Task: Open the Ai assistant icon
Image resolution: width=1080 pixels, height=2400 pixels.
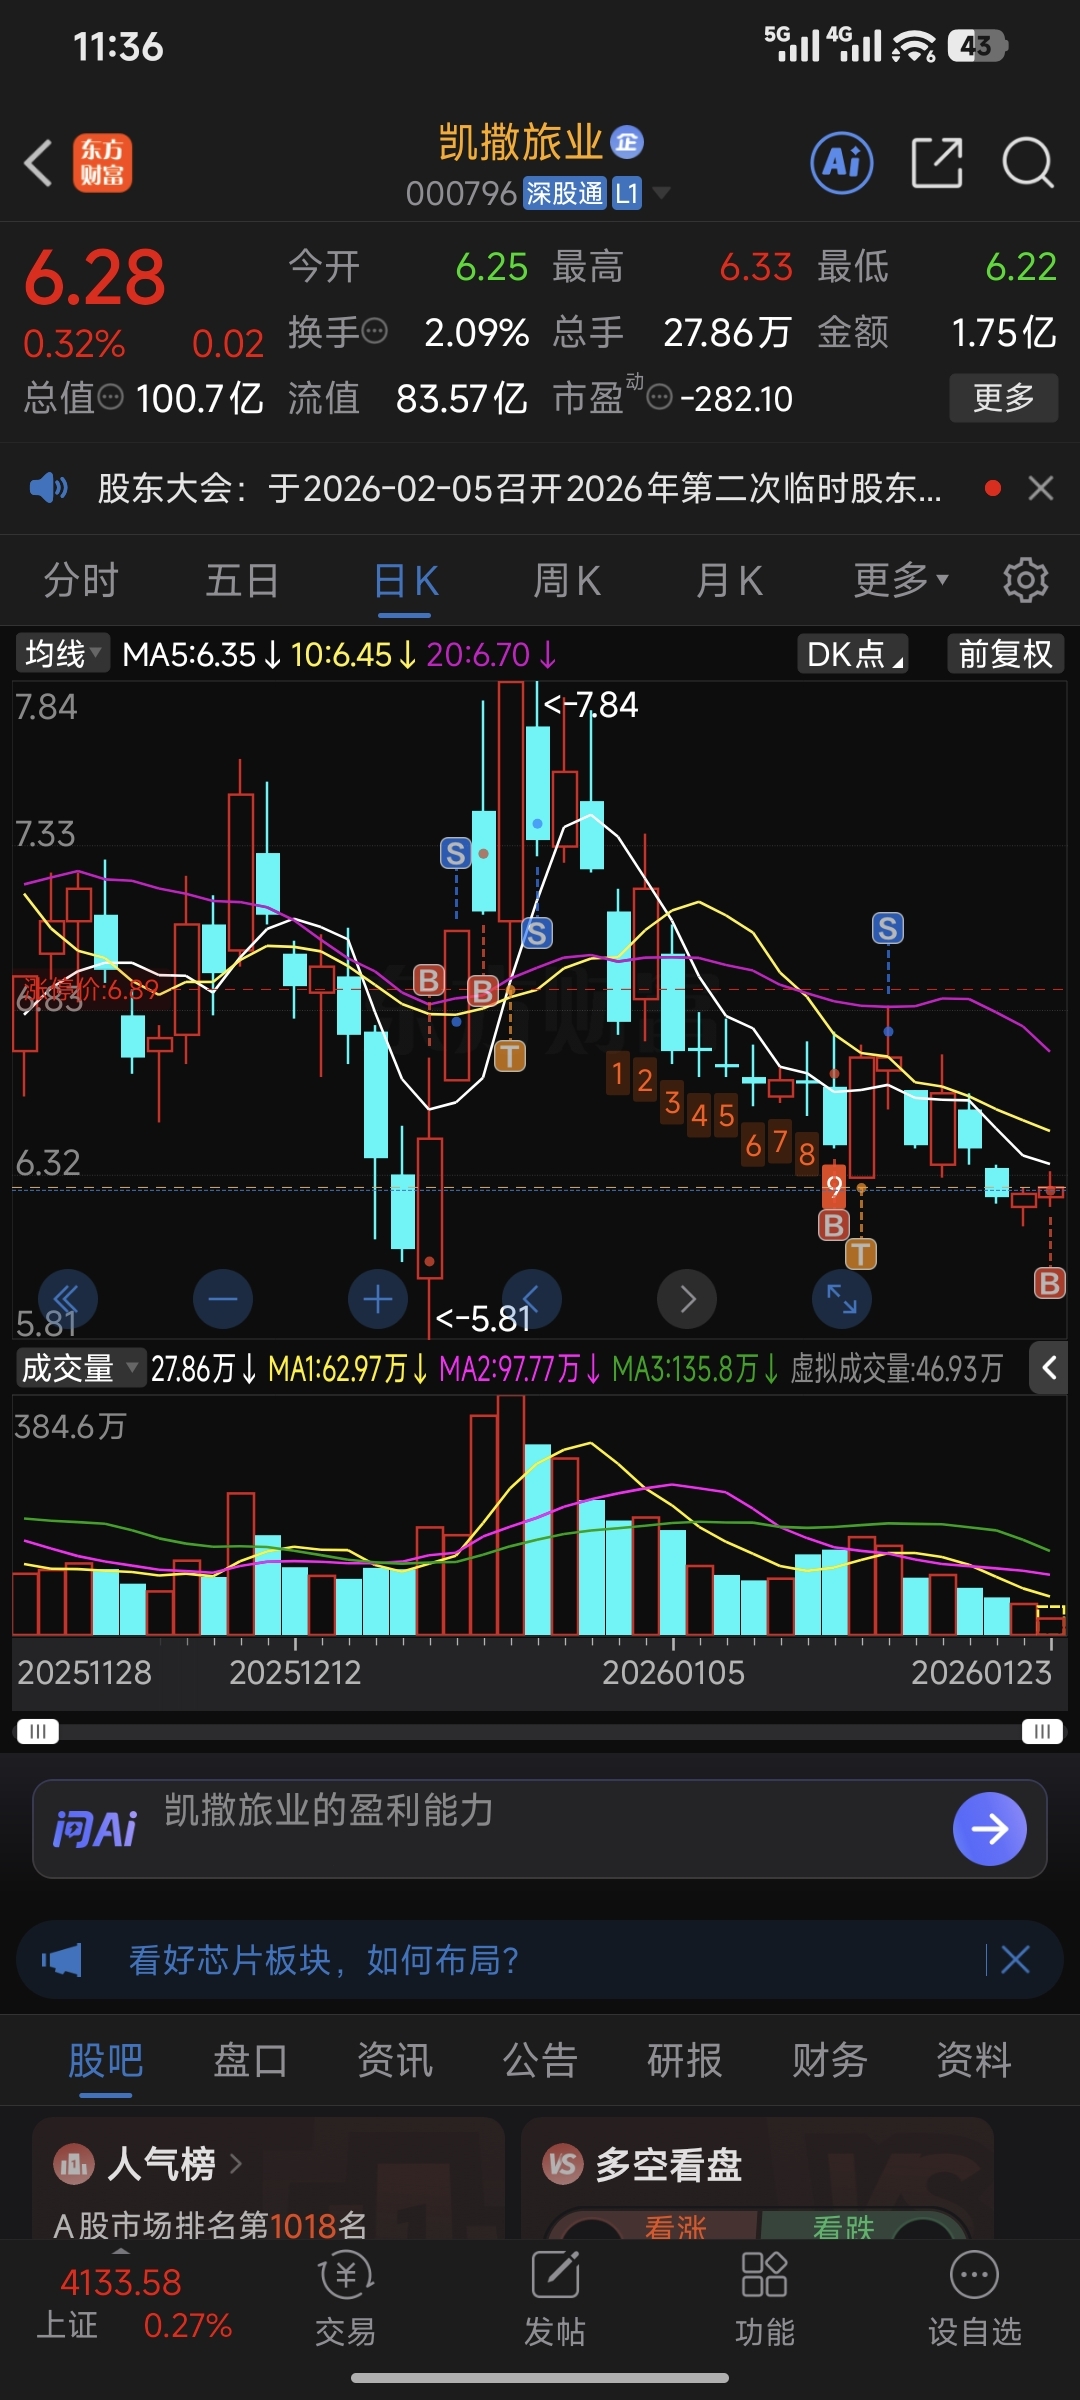Action: (841, 162)
